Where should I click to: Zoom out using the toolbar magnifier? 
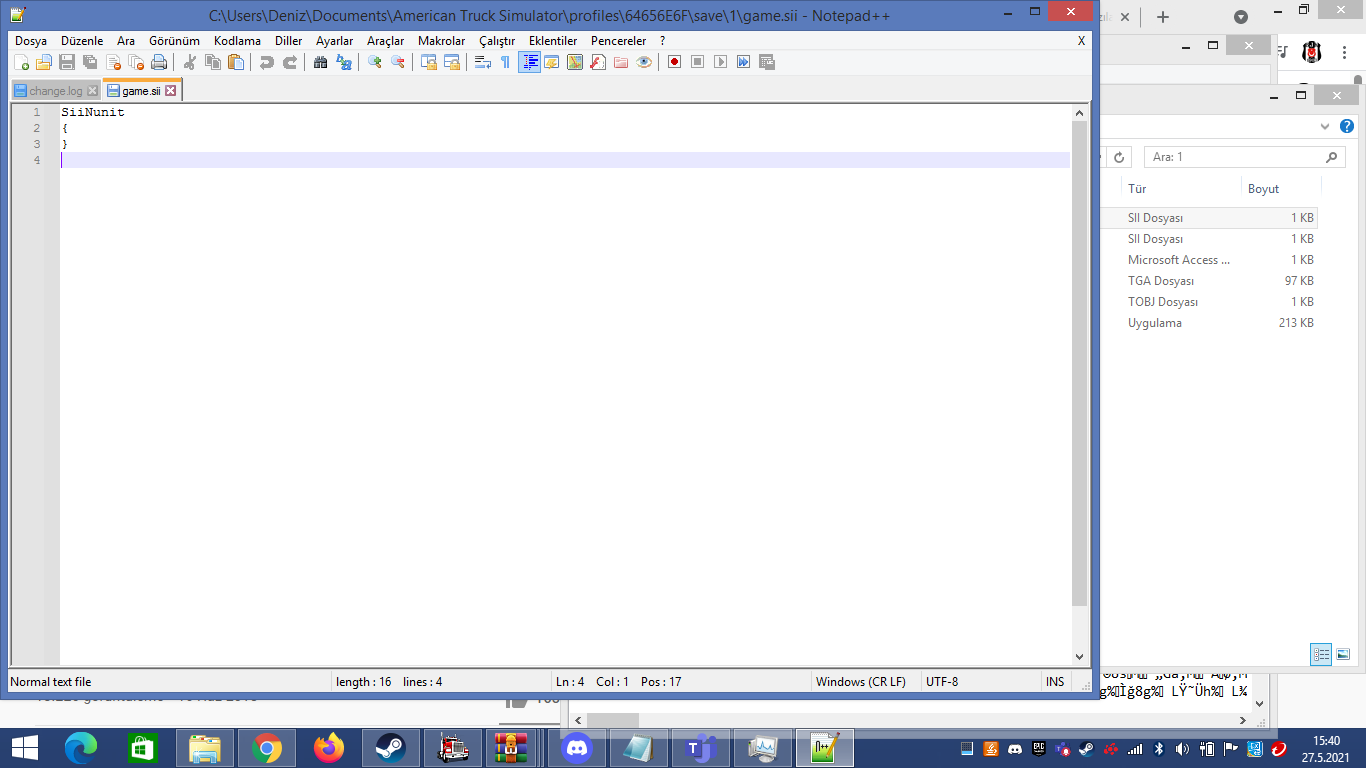[398, 62]
